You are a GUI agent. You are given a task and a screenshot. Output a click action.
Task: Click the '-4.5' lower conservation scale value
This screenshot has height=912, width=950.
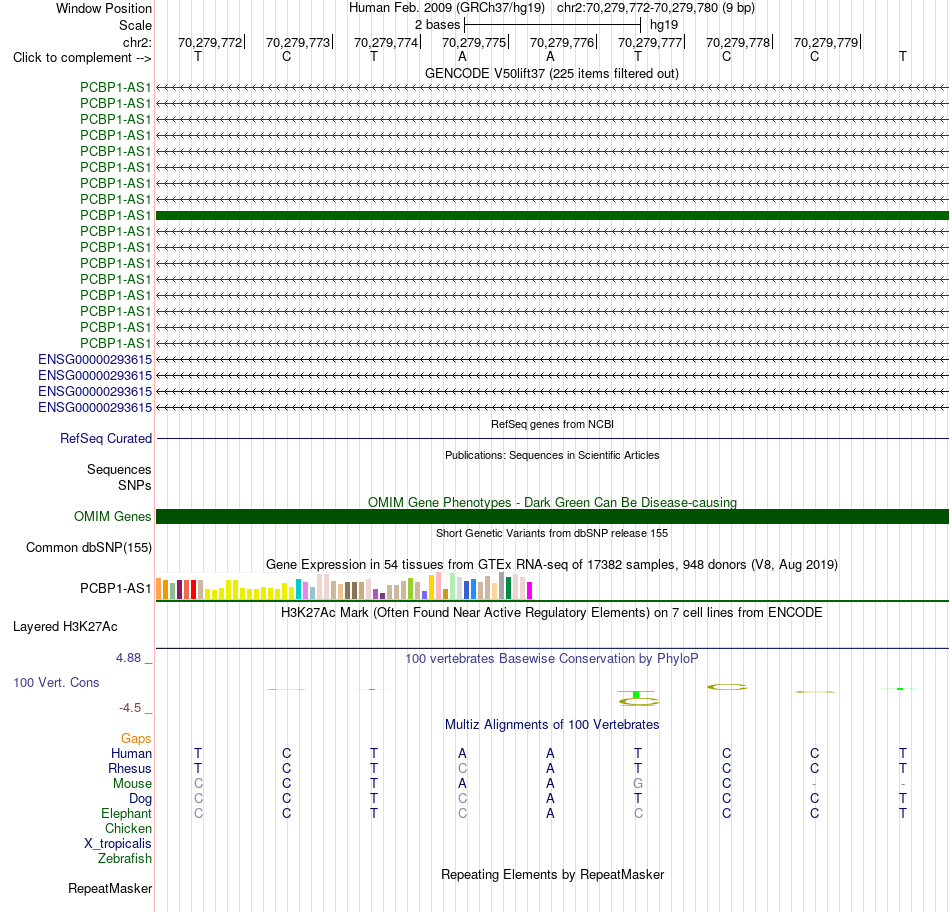[x=130, y=708]
